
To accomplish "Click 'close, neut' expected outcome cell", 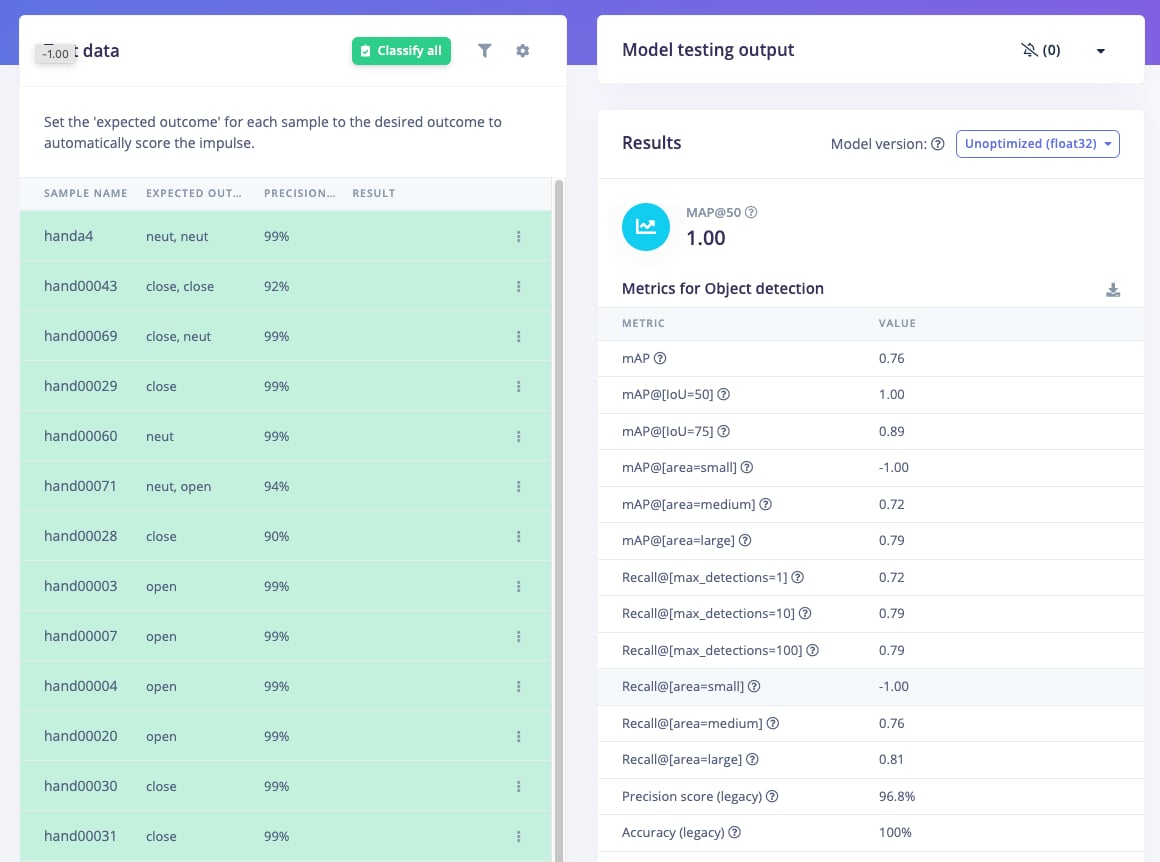I will coord(178,336).
